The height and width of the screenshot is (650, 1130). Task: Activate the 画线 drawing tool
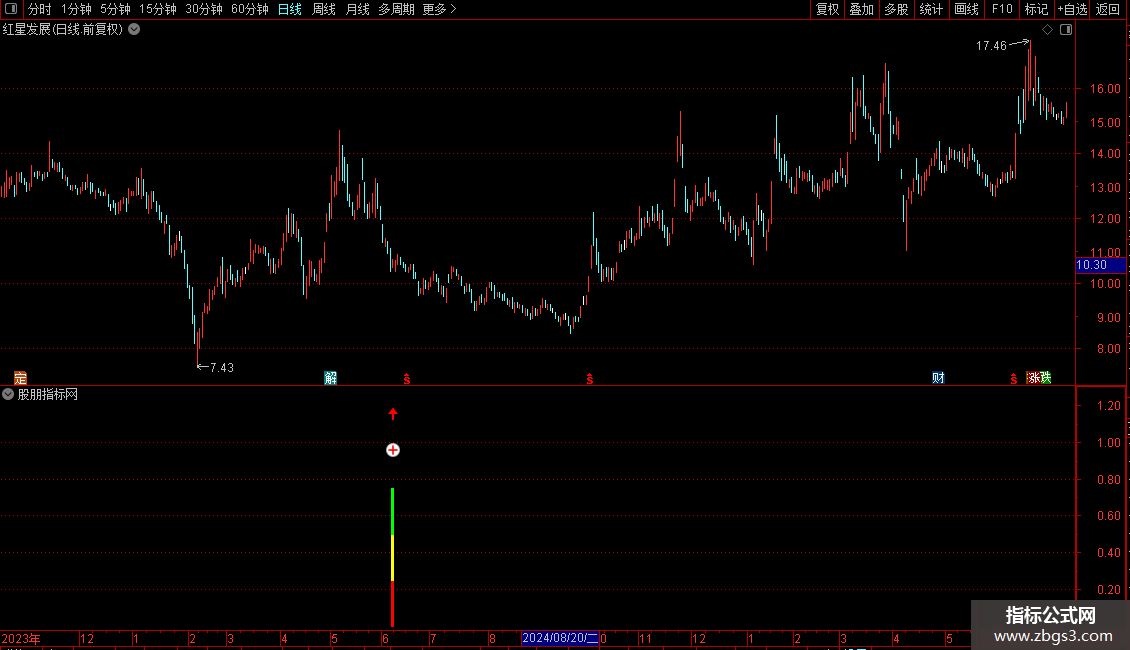(966, 9)
